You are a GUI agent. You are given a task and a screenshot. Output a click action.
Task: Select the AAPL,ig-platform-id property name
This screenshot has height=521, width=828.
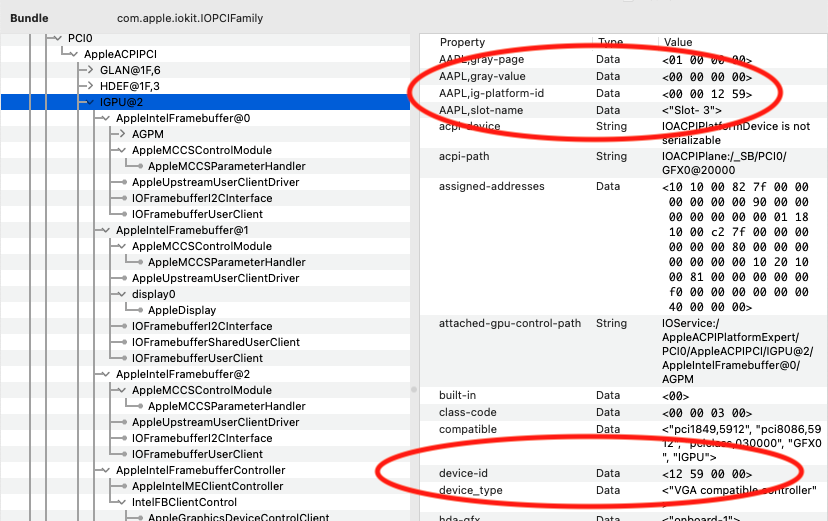pyautogui.click(x=491, y=93)
